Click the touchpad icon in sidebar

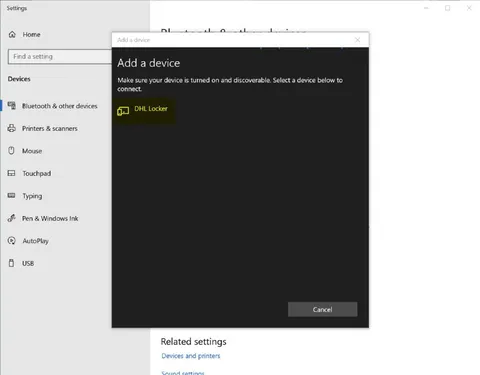click(x=11, y=173)
